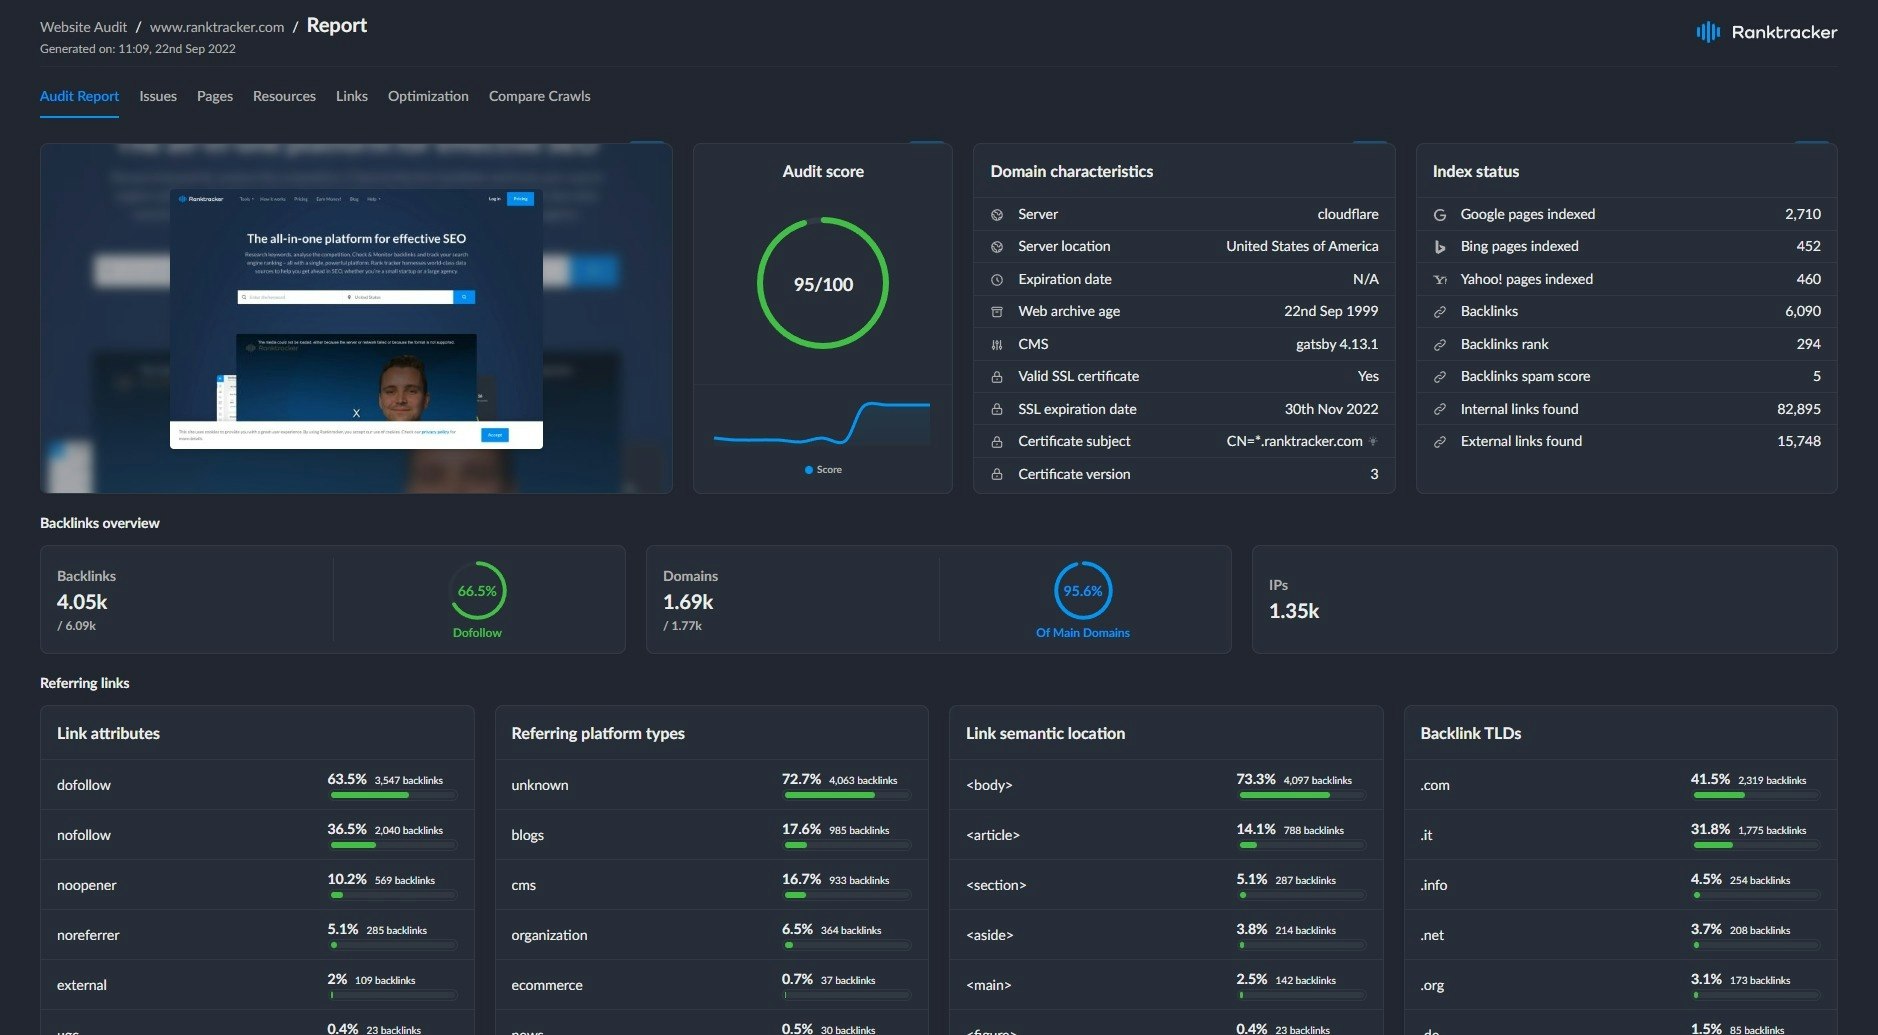
Task: Click the .info TLD row
Action: [1621, 885]
